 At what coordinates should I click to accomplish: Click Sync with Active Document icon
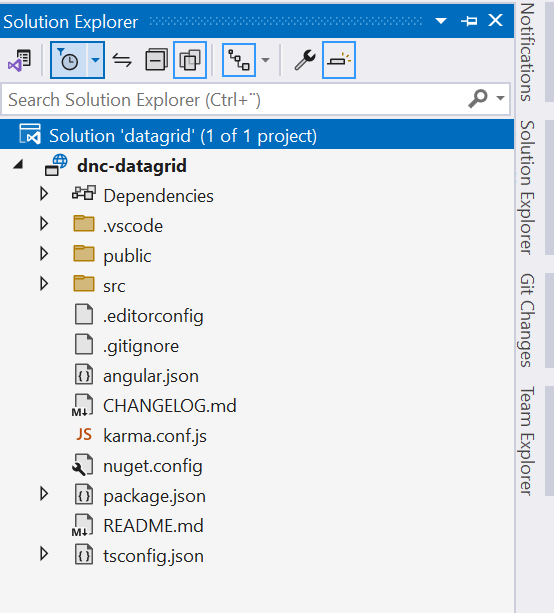pyautogui.click(x=122, y=60)
